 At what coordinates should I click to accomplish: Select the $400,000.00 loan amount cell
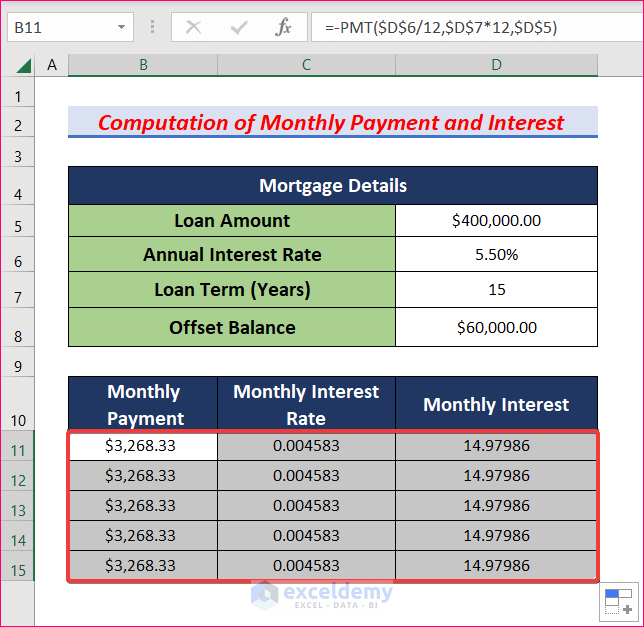click(497, 220)
